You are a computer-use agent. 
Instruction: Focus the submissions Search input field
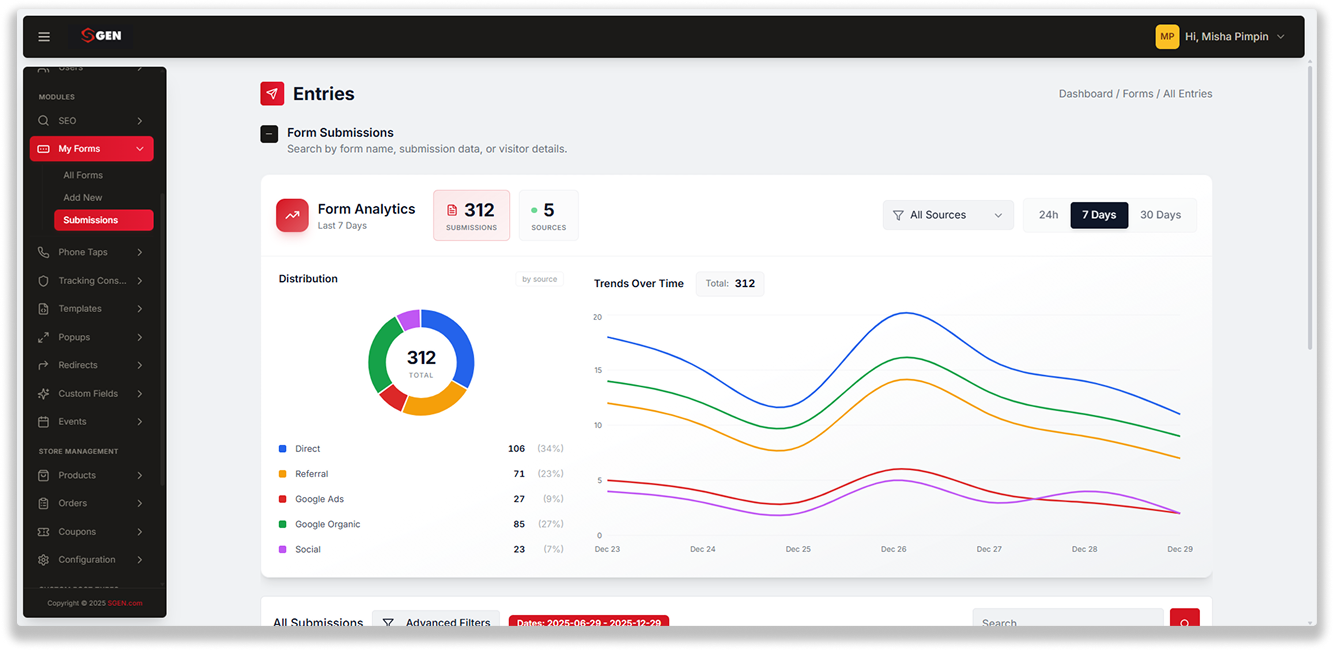[x=1068, y=620]
